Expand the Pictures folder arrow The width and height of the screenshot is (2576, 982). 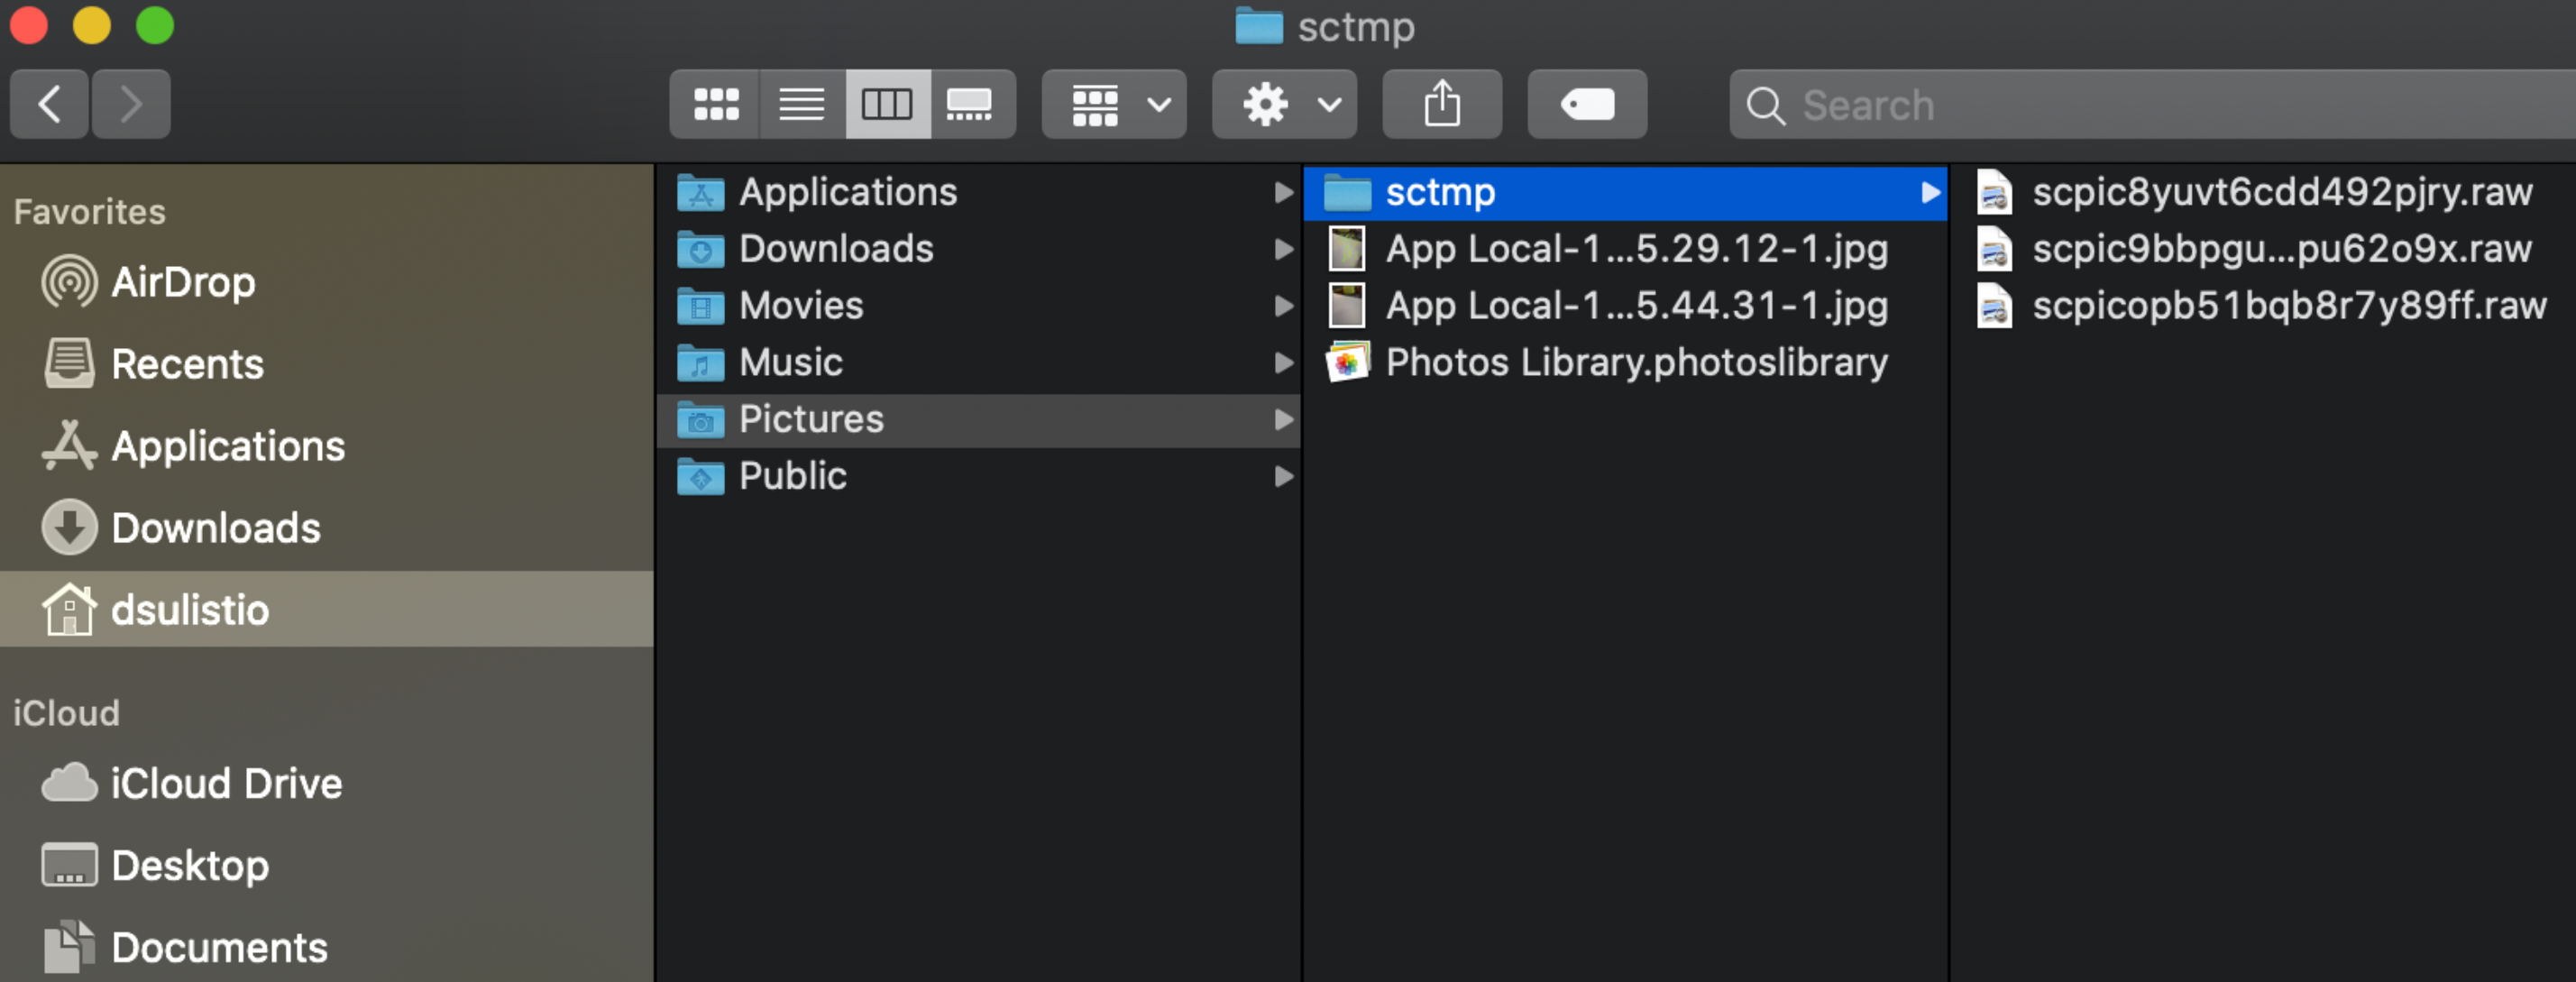[1283, 419]
